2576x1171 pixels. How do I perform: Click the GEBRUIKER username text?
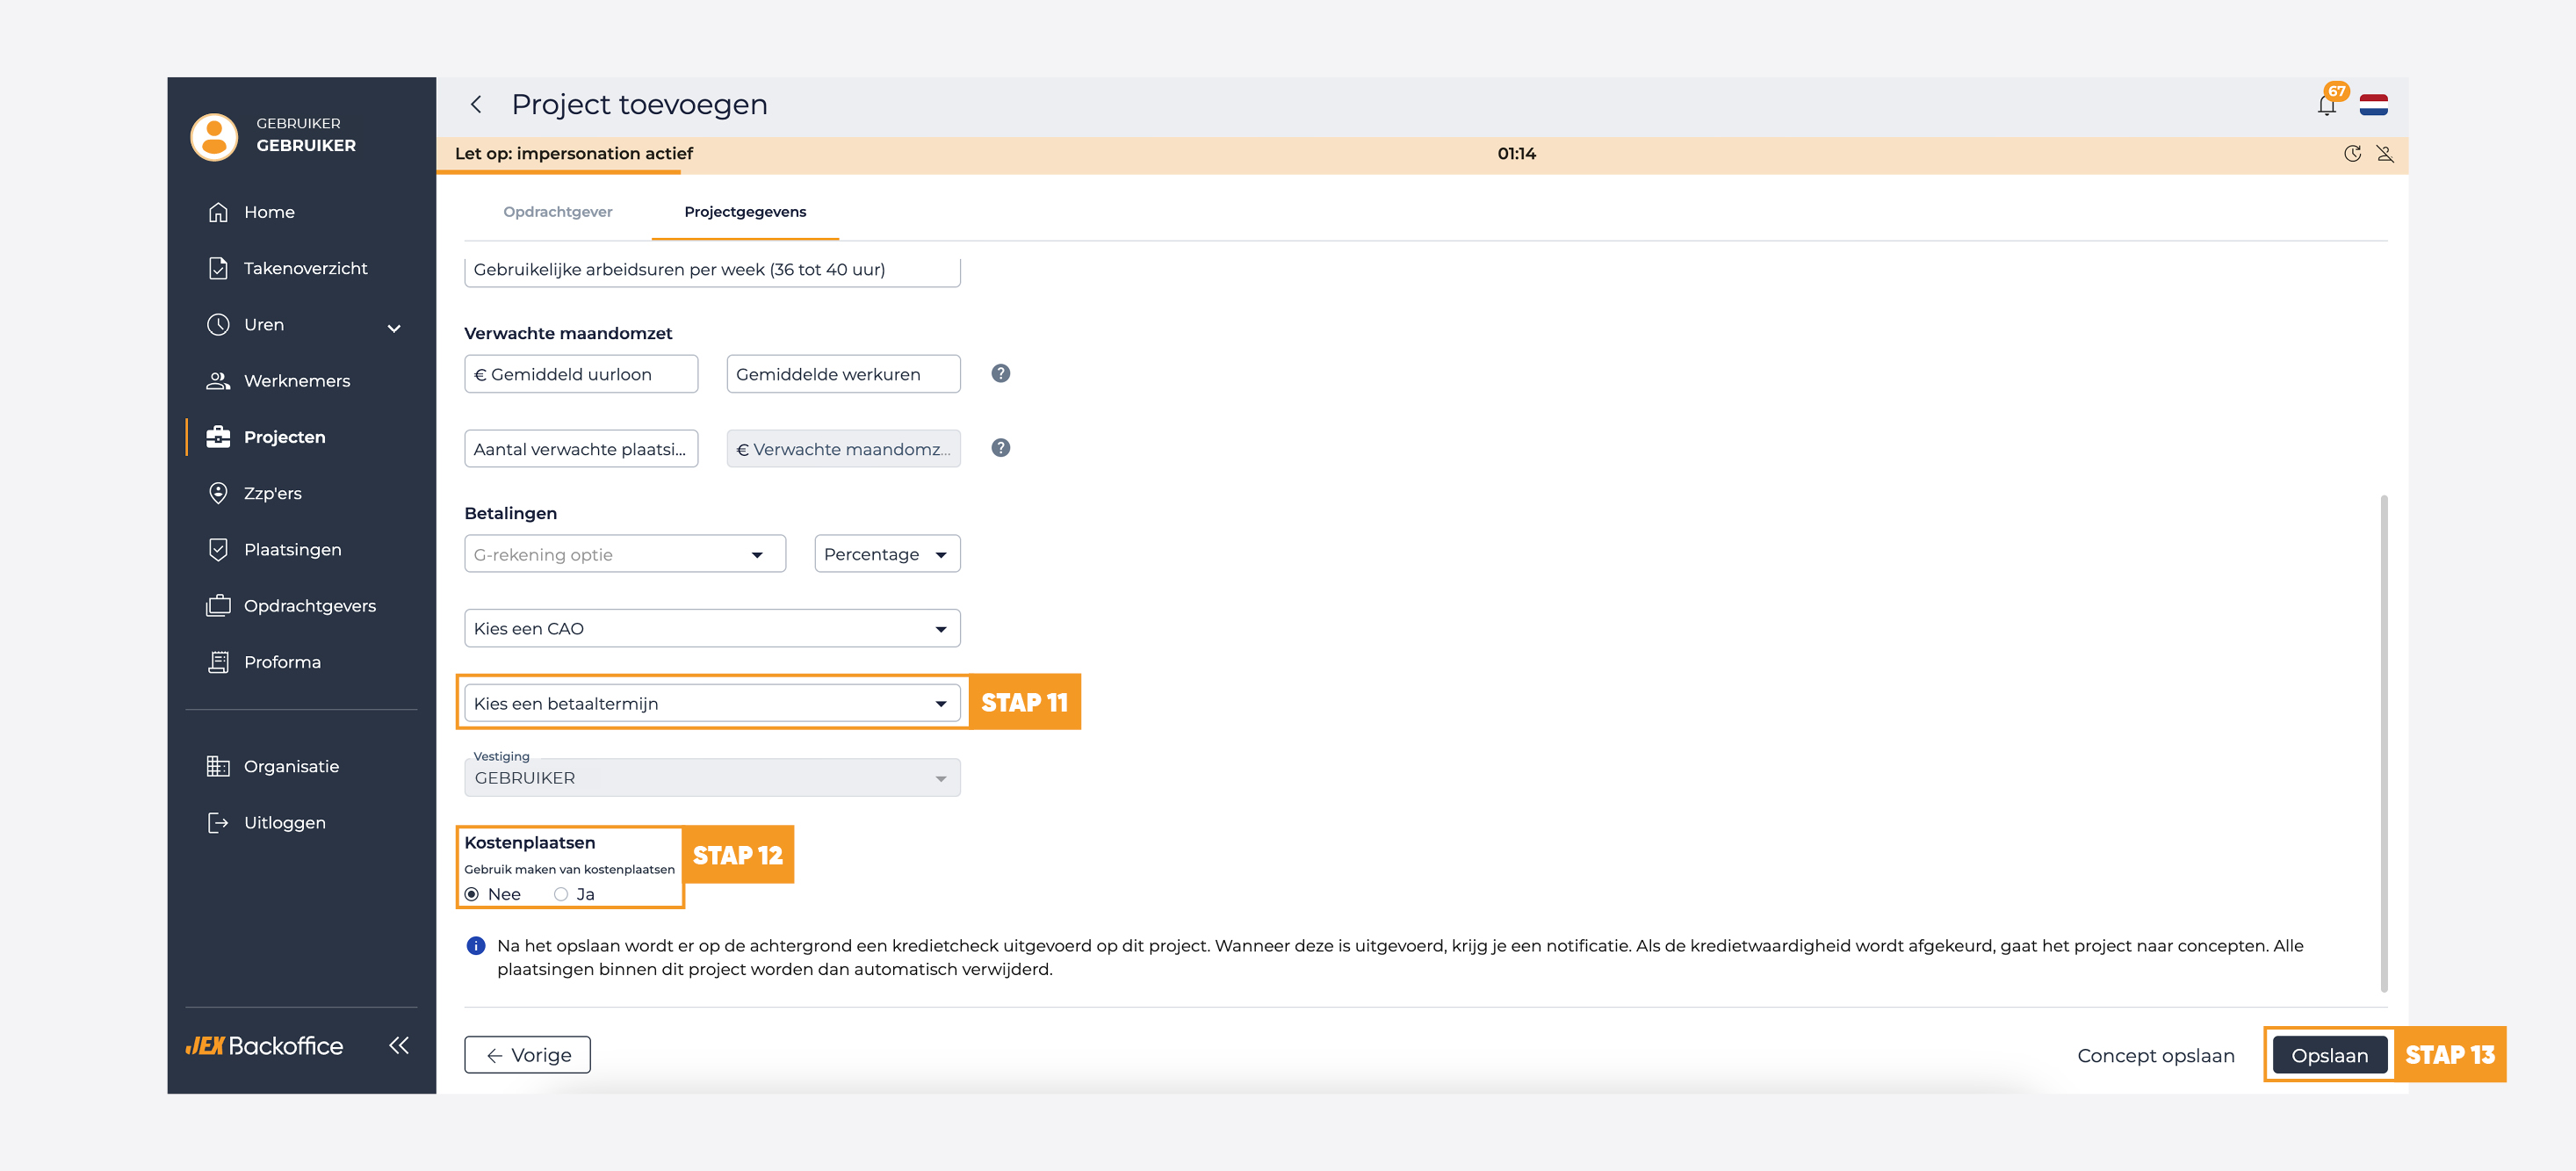(306, 146)
